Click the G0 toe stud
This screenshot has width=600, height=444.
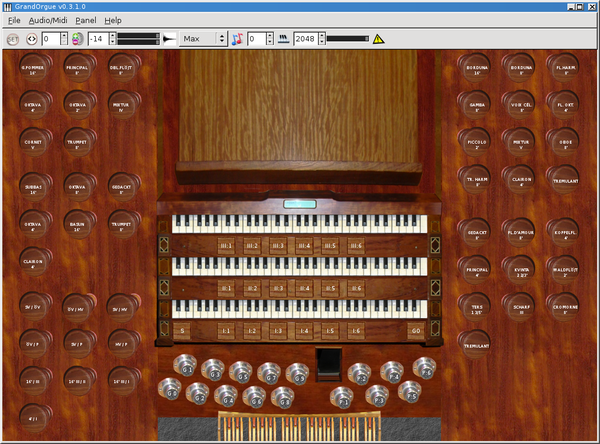click(170, 388)
